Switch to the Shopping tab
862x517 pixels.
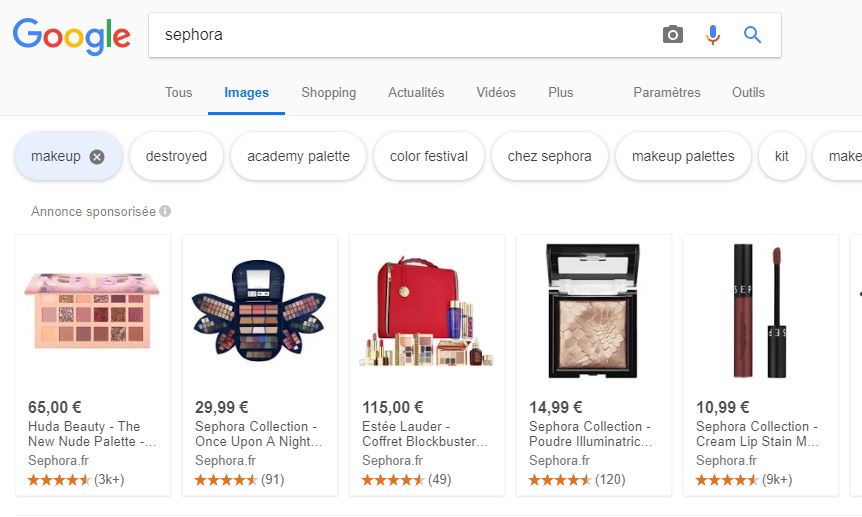328,92
